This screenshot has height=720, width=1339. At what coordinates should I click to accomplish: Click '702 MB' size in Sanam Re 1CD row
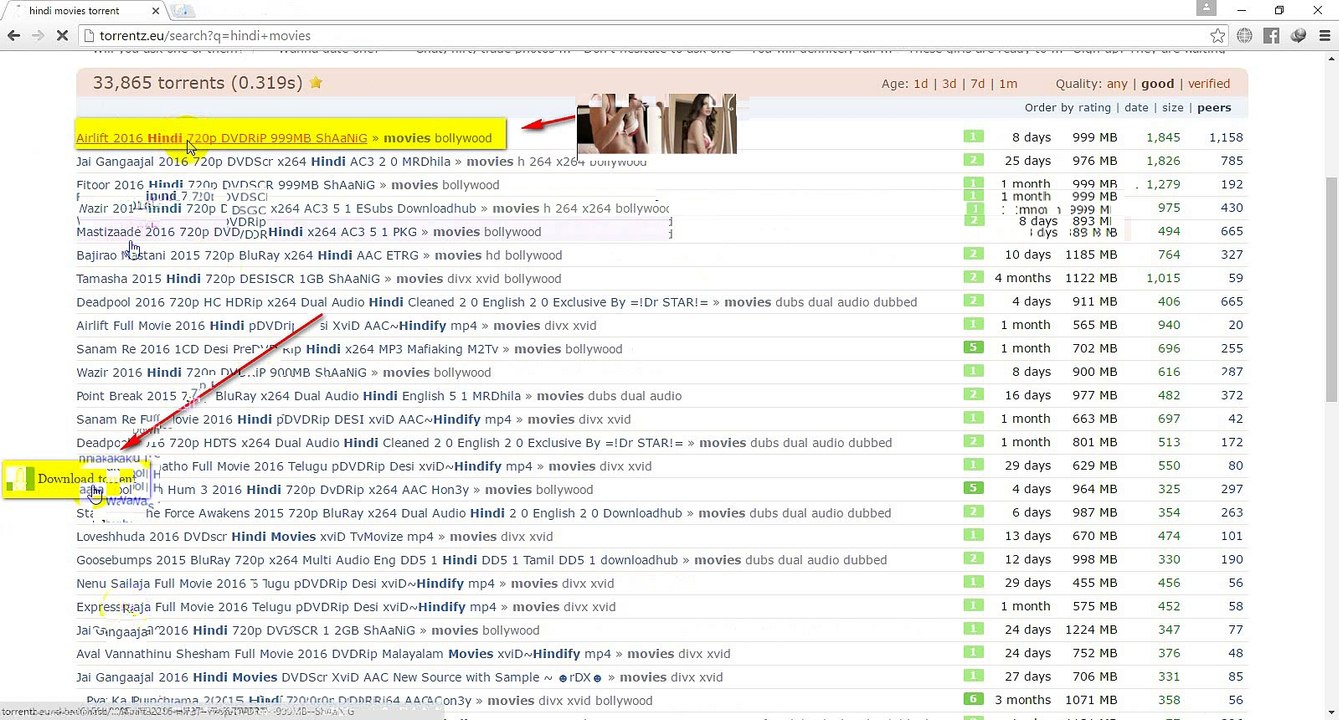(x=1095, y=349)
